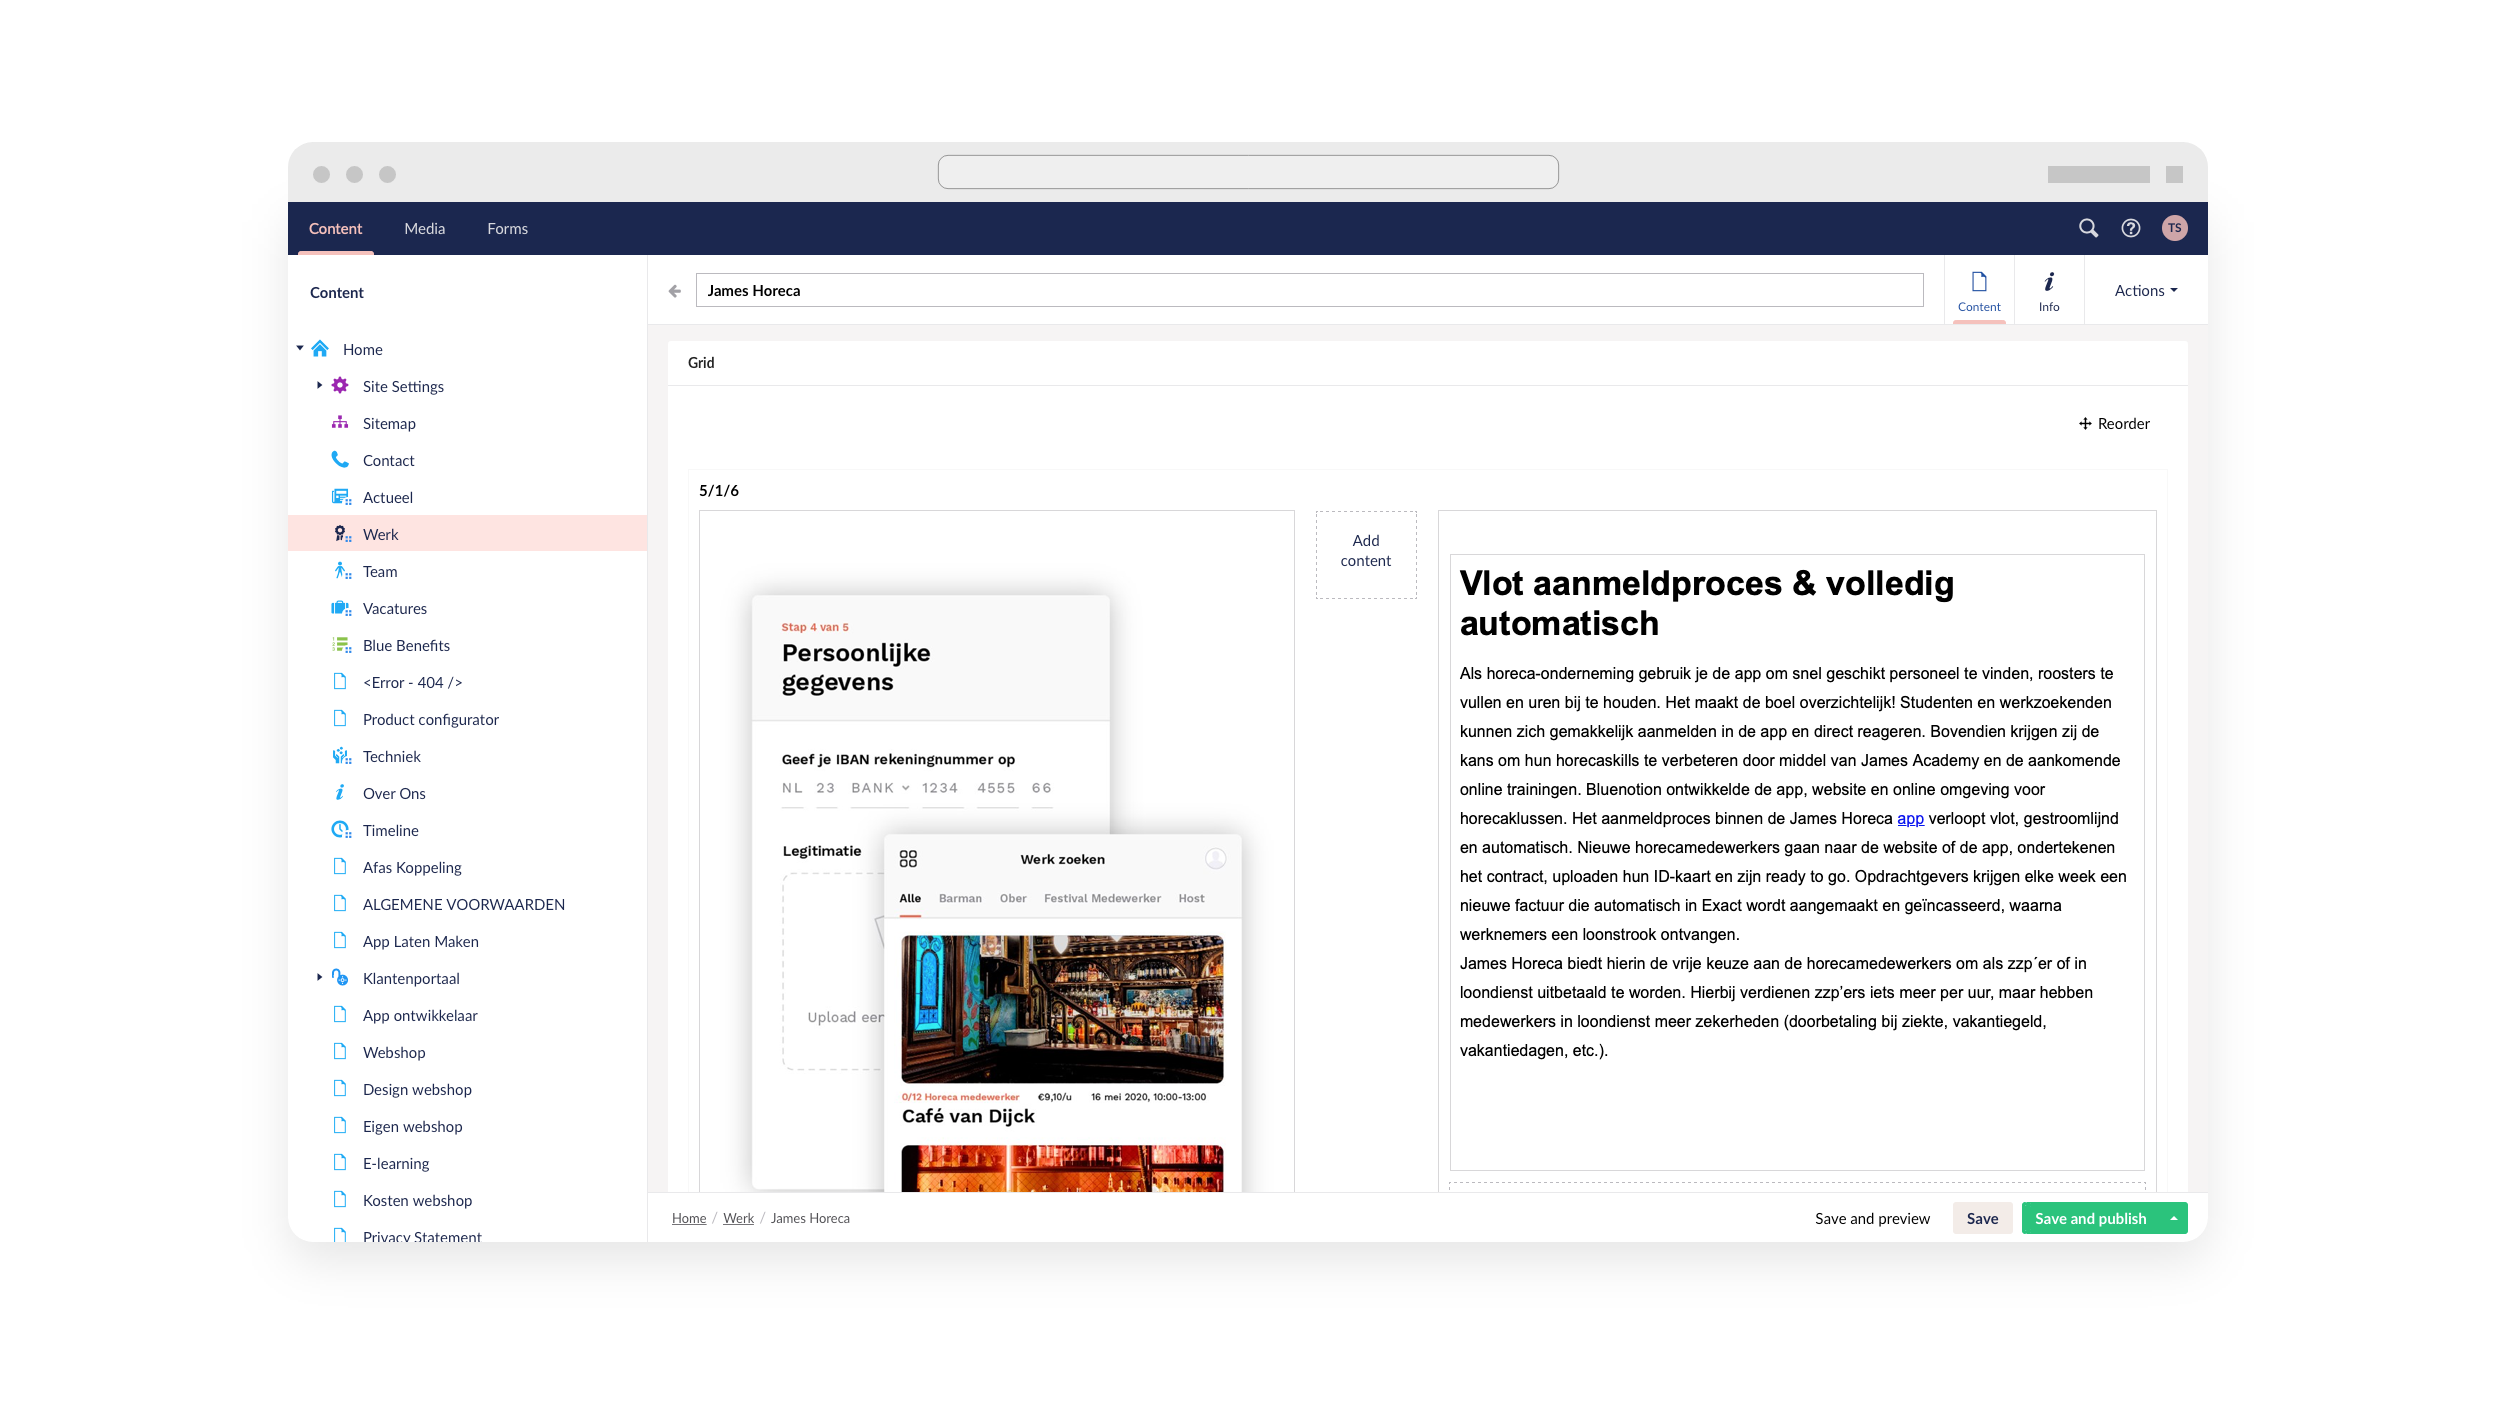This screenshot has height=1404, width=2496.
Task: Click the Café van Dijck bar photo
Action: (1062, 1009)
